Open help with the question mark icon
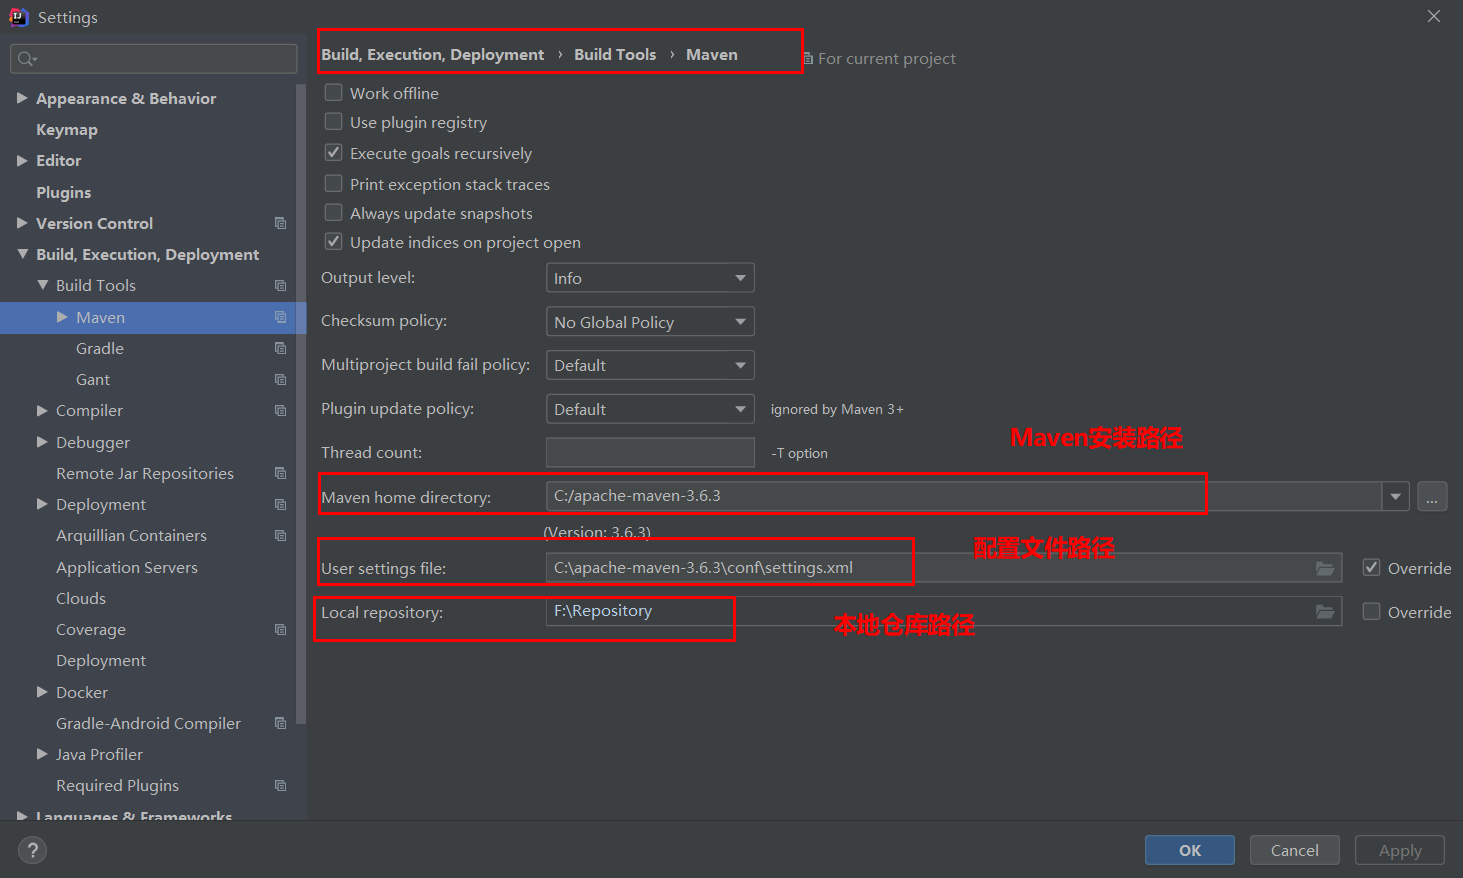 [x=33, y=850]
